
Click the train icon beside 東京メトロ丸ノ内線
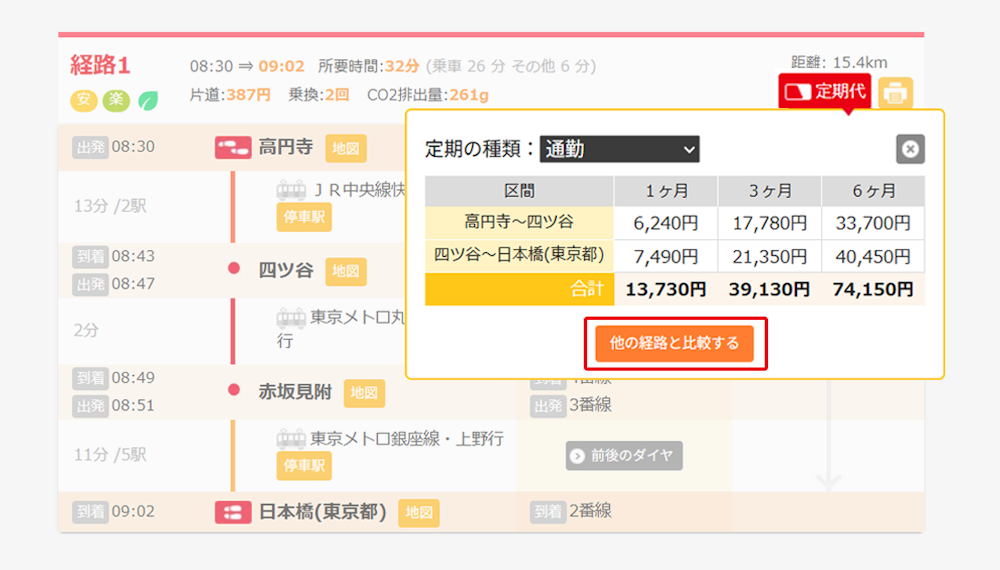click(291, 318)
